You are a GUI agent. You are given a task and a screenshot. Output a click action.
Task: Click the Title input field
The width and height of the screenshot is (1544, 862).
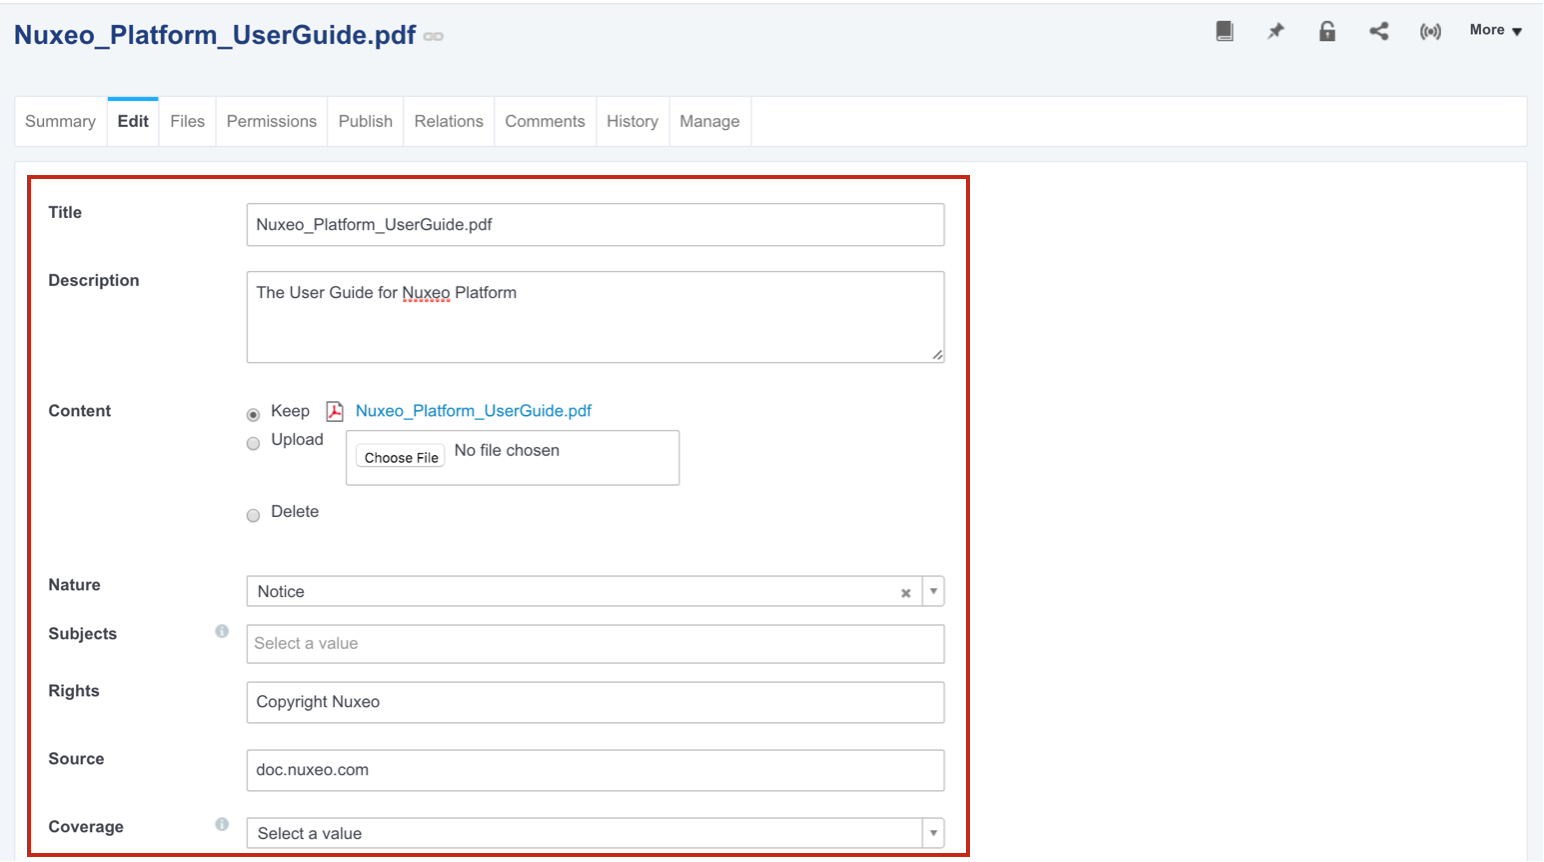coord(595,225)
